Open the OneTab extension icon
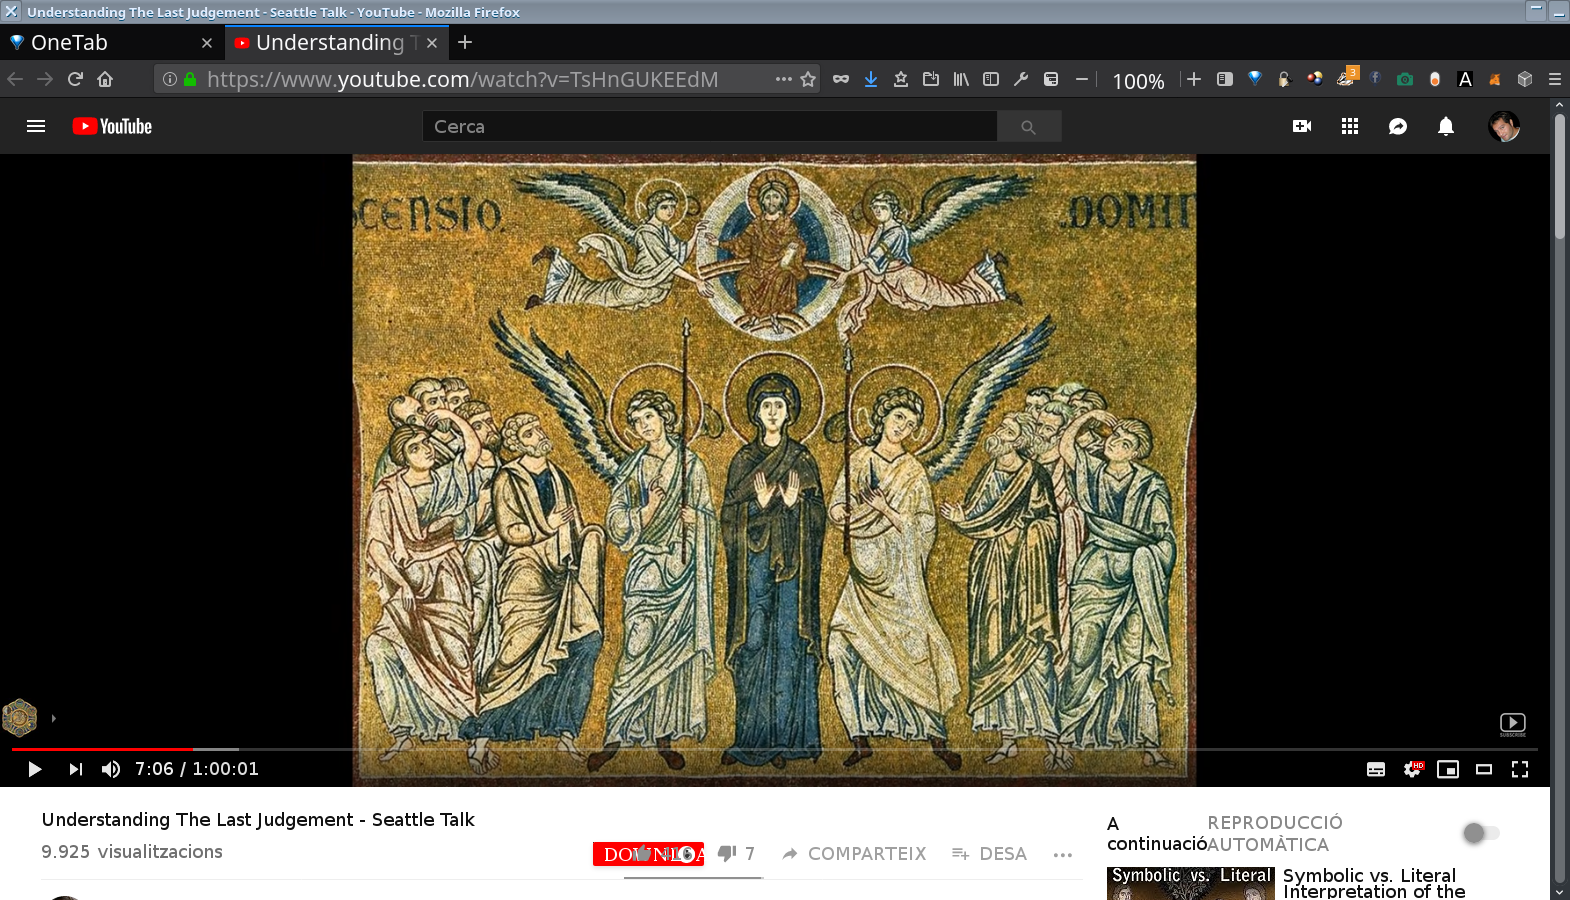 pyautogui.click(x=1255, y=79)
